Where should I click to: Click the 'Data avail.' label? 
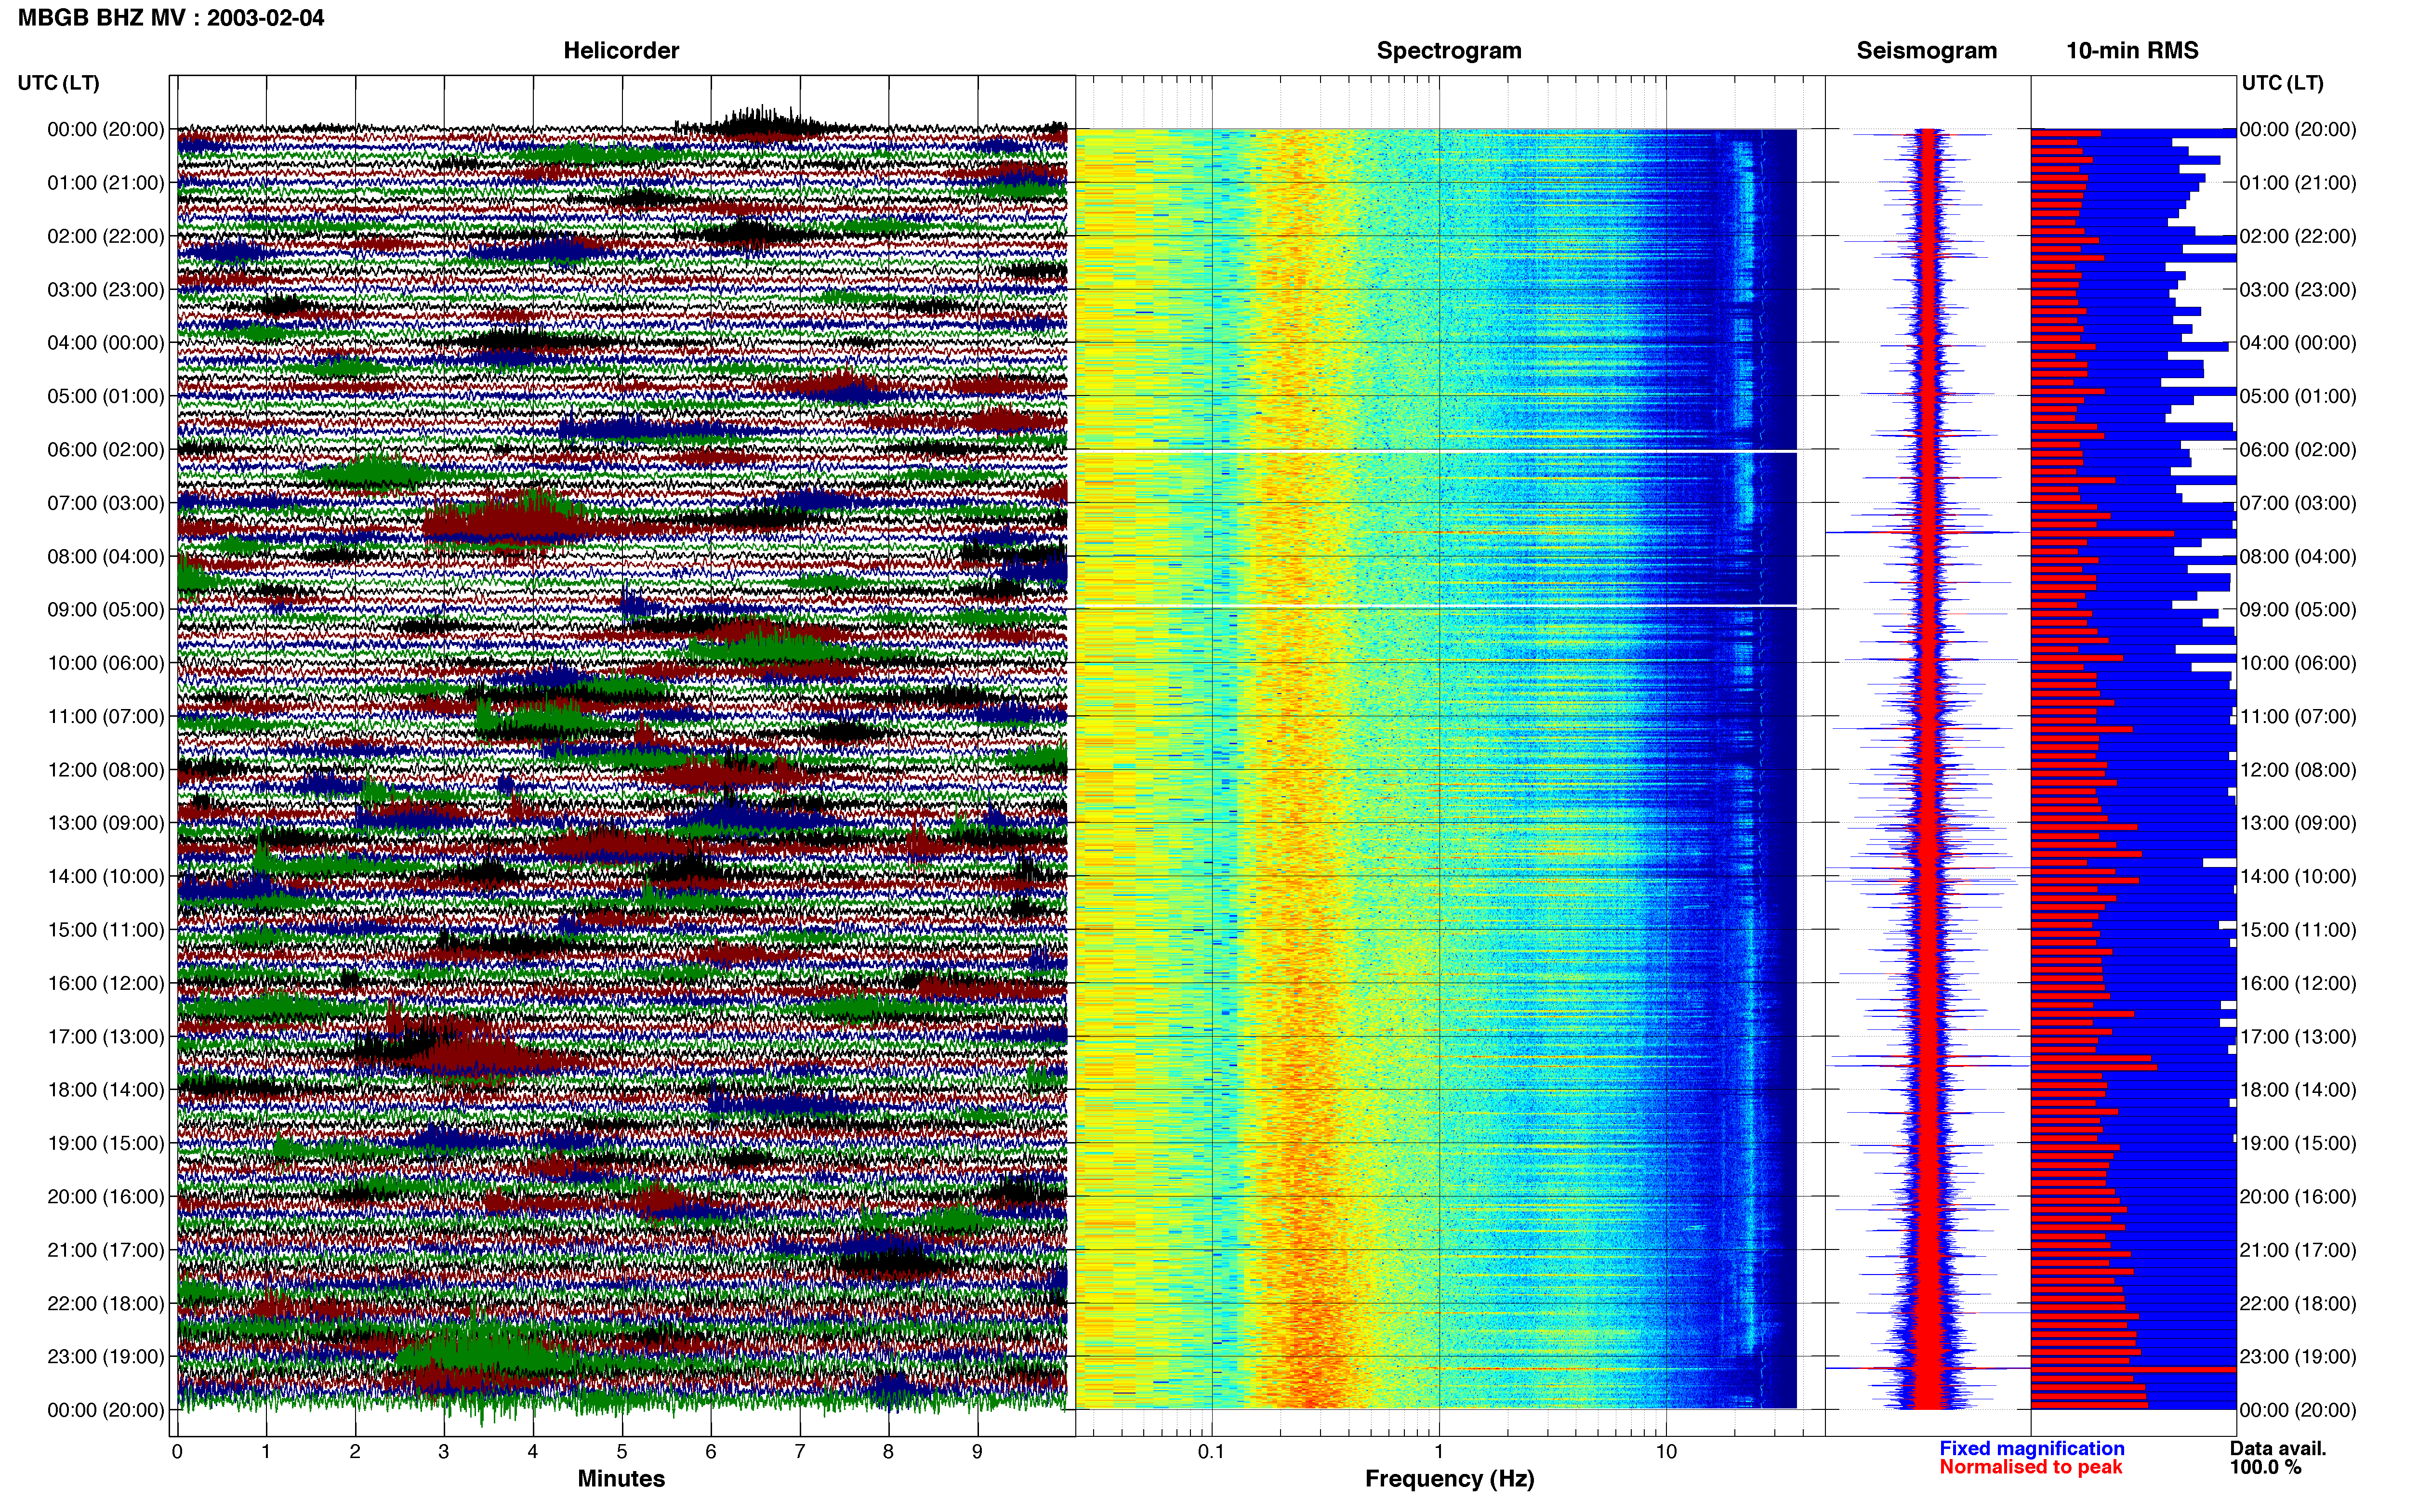click(2278, 1448)
